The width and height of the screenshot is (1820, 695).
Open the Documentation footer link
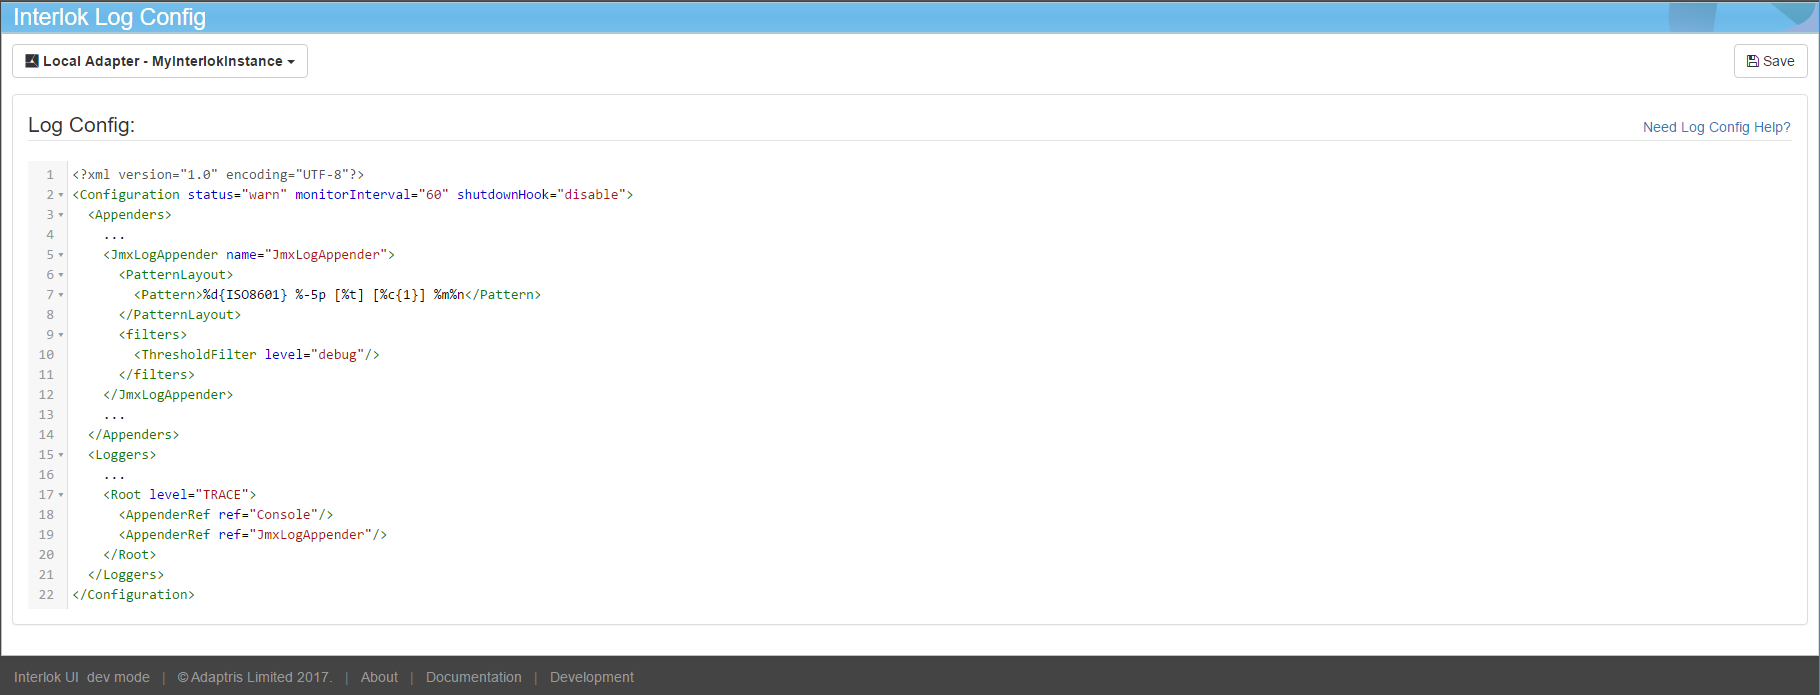[x=474, y=677]
